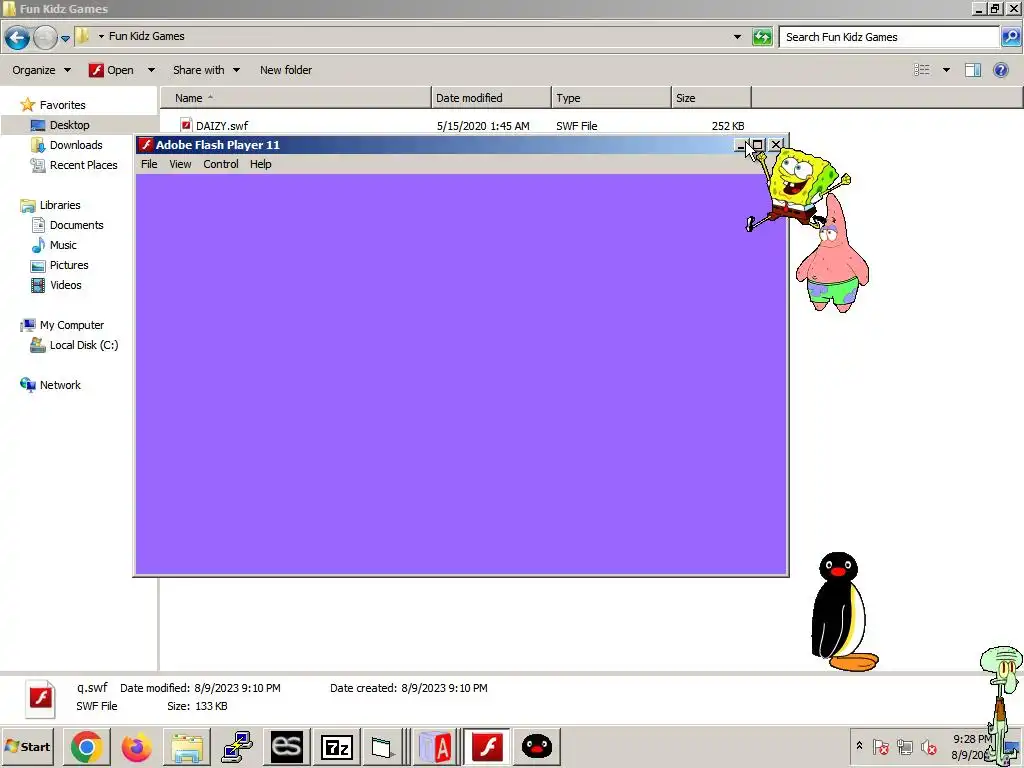Toggle the preview pane icon
The height and width of the screenshot is (768, 1024).
point(973,70)
